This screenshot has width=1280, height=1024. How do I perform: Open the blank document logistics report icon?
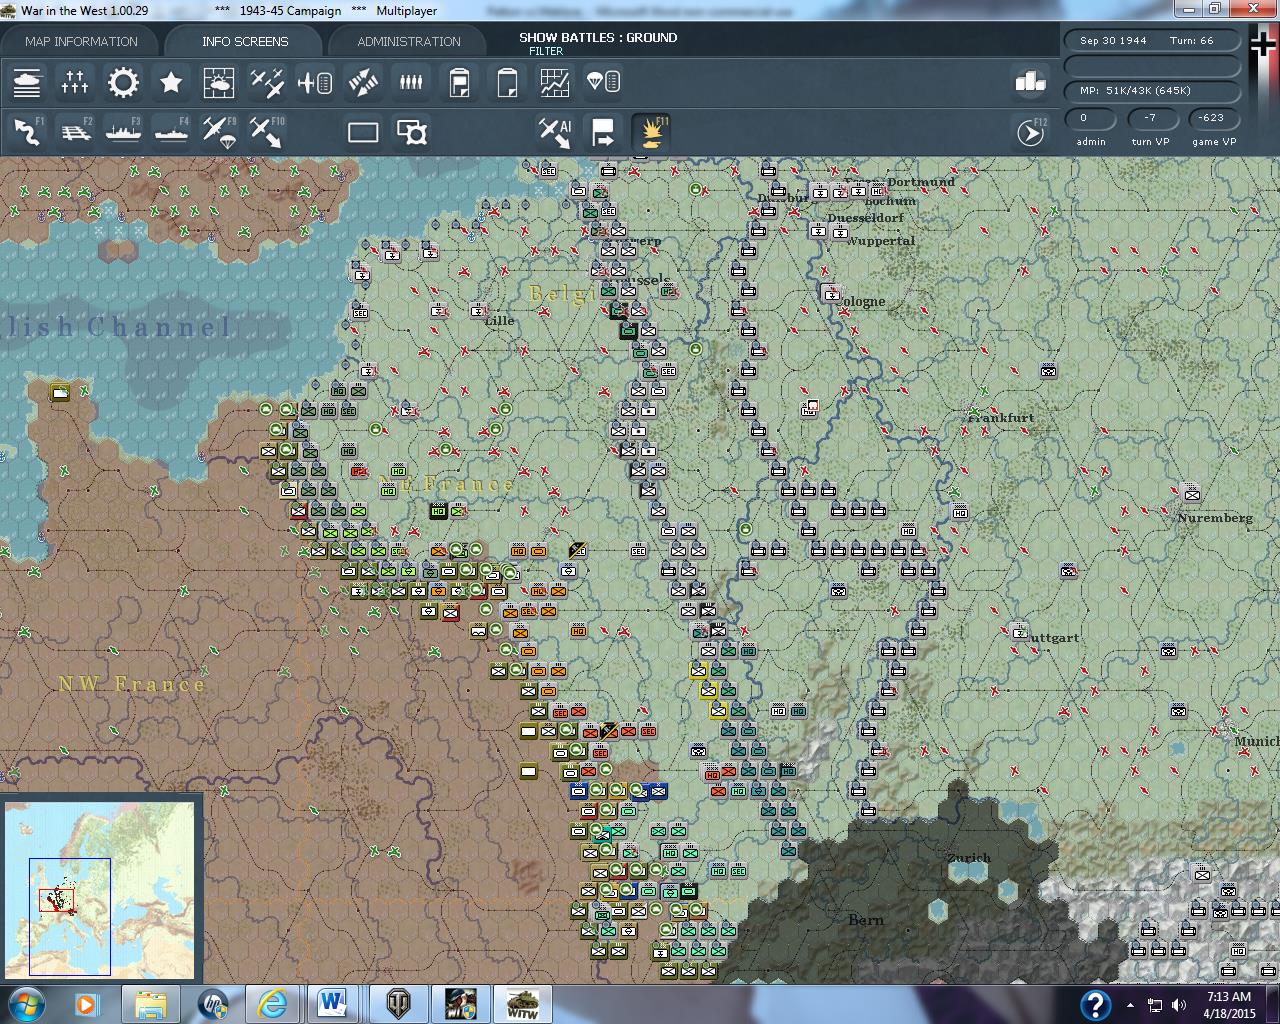click(x=507, y=82)
